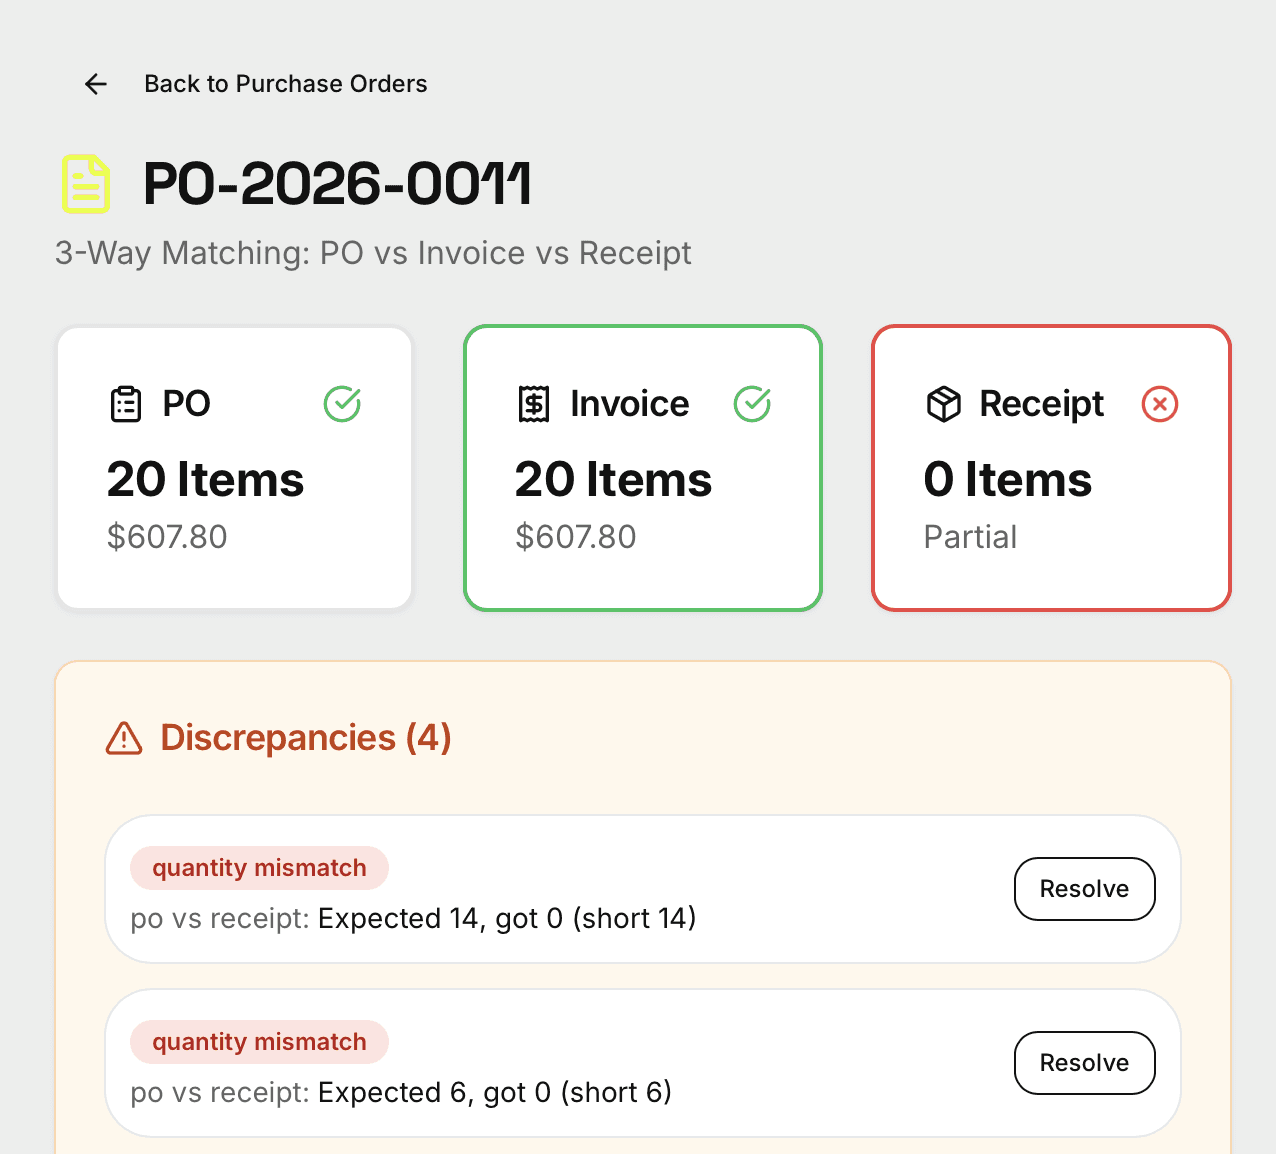Click the green checkmark on the Invoice card
Viewport: 1276px width, 1154px height.
(x=752, y=404)
